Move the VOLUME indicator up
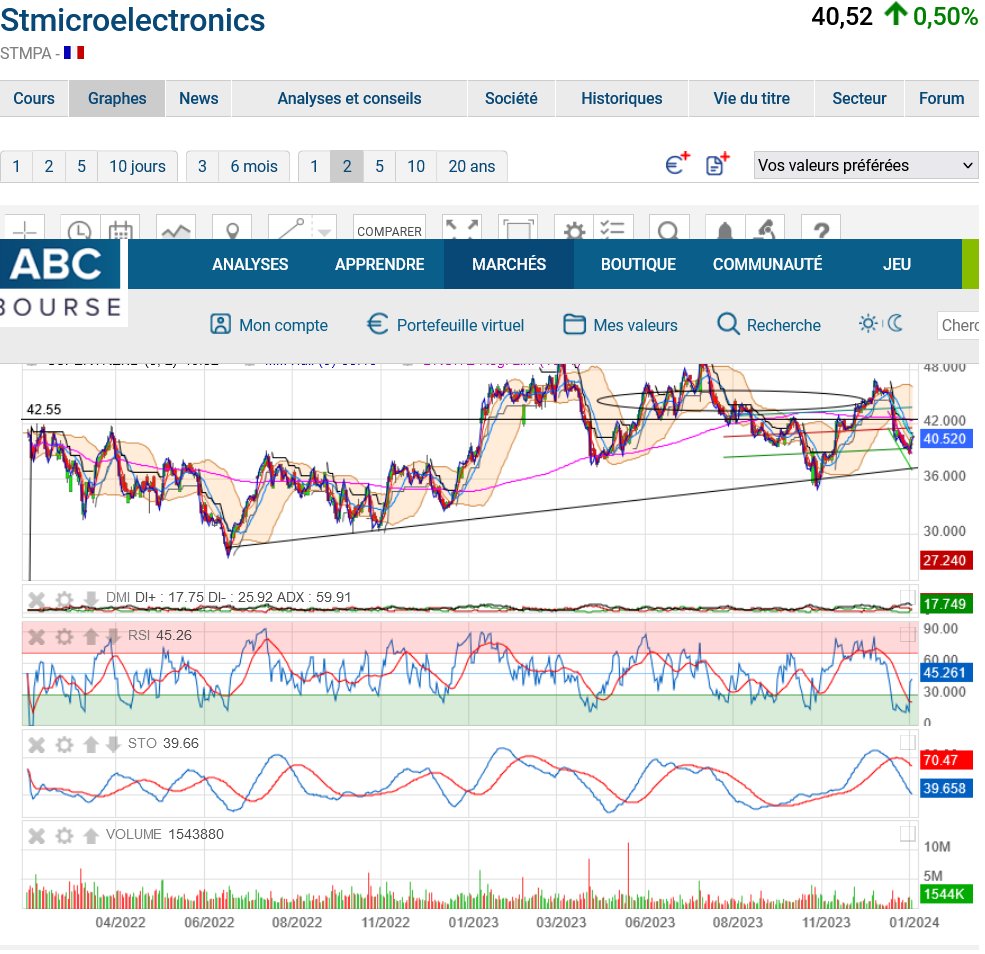This screenshot has height=954, width=985. click(x=91, y=837)
